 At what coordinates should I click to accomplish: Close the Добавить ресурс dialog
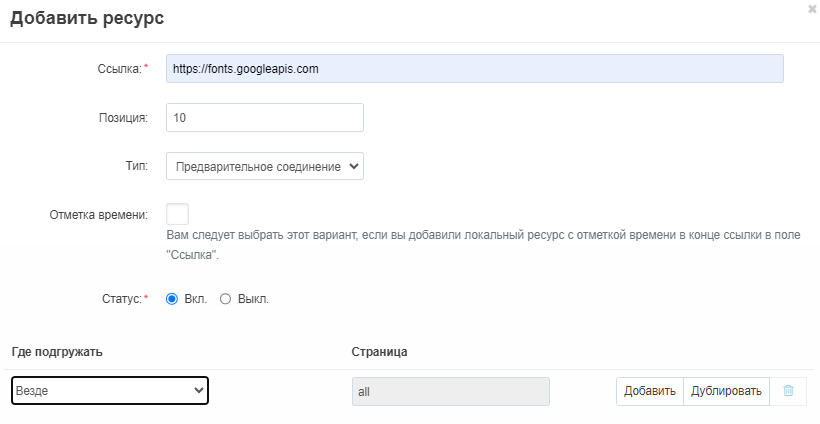[x=812, y=8]
